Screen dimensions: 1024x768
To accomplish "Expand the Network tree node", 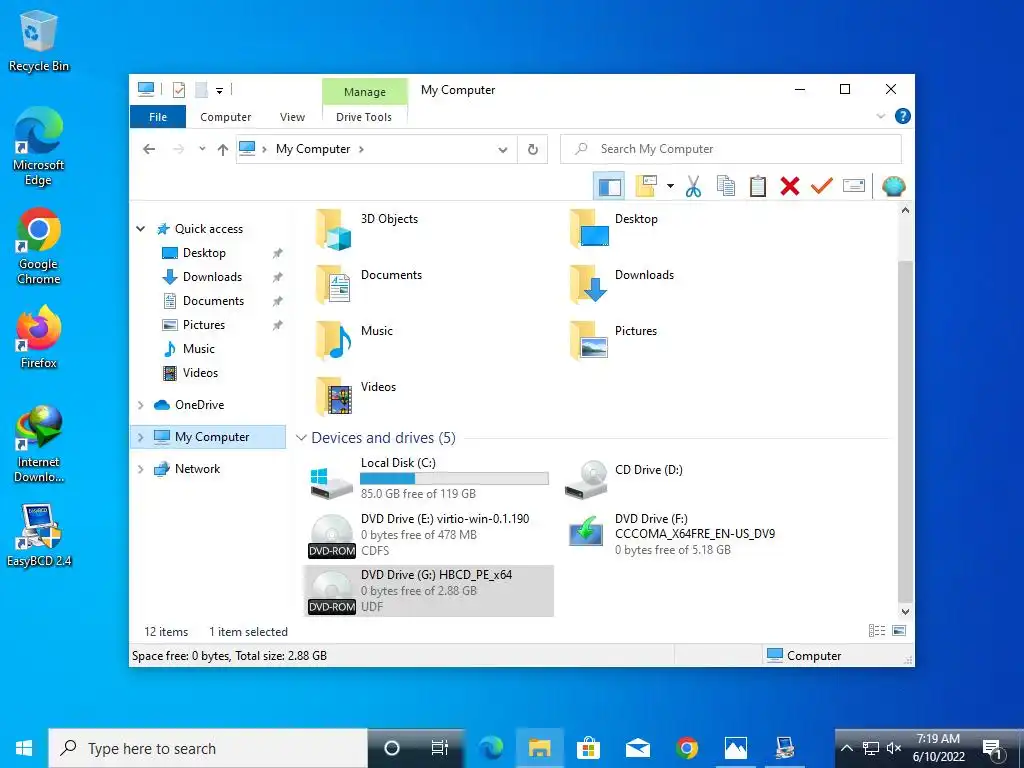I will point(140,469).
